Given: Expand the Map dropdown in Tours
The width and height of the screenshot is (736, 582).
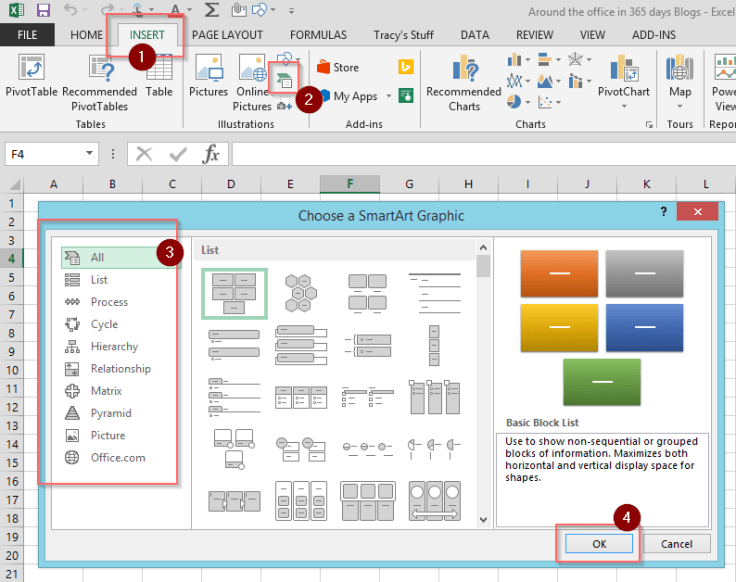Looking at the screenshot, I should [x=680, y=105].
